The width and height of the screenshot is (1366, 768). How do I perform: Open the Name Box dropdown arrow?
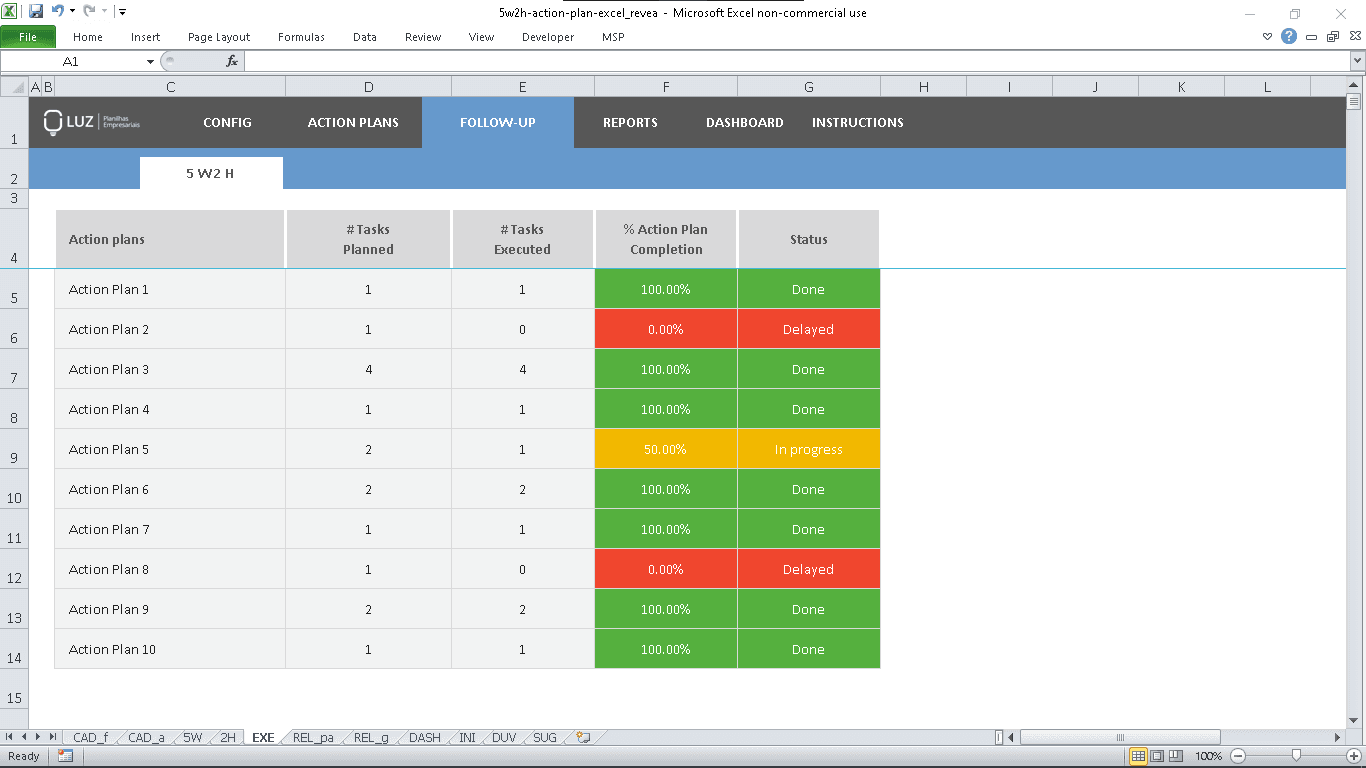click(x=150, y=61)
